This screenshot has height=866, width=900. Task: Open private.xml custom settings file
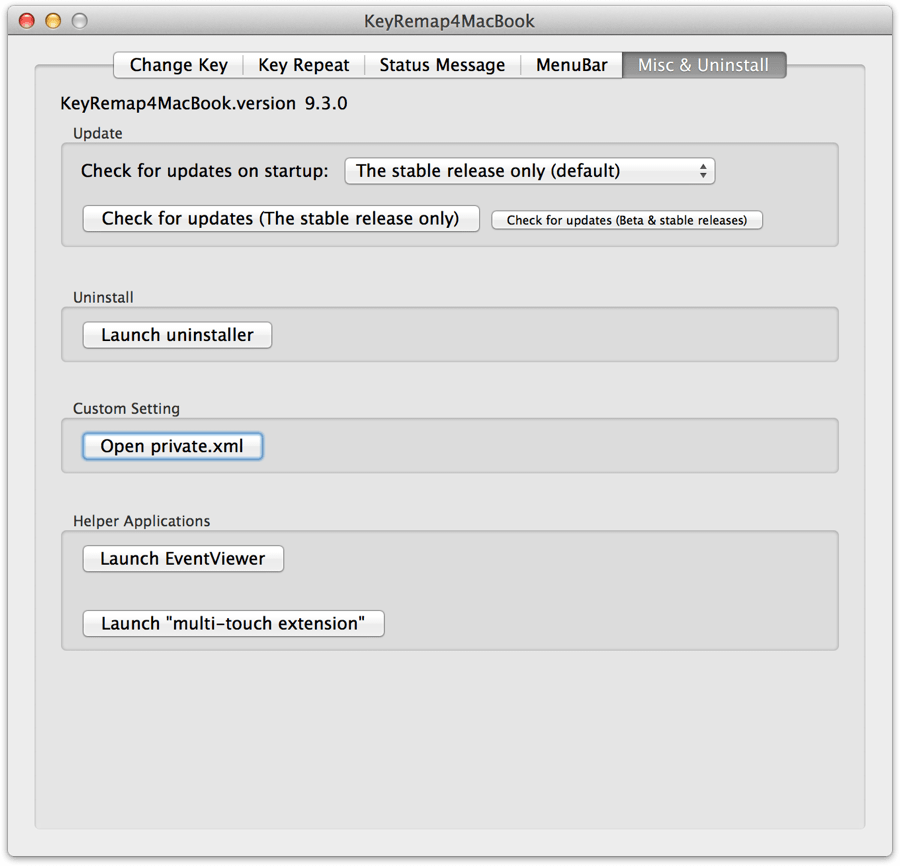pos(172,446)
